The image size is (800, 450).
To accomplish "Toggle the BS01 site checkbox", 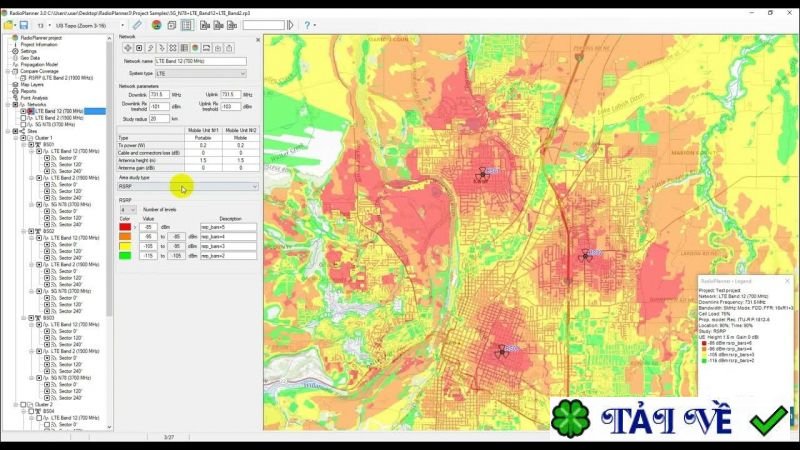I will (x=31, y=145).
